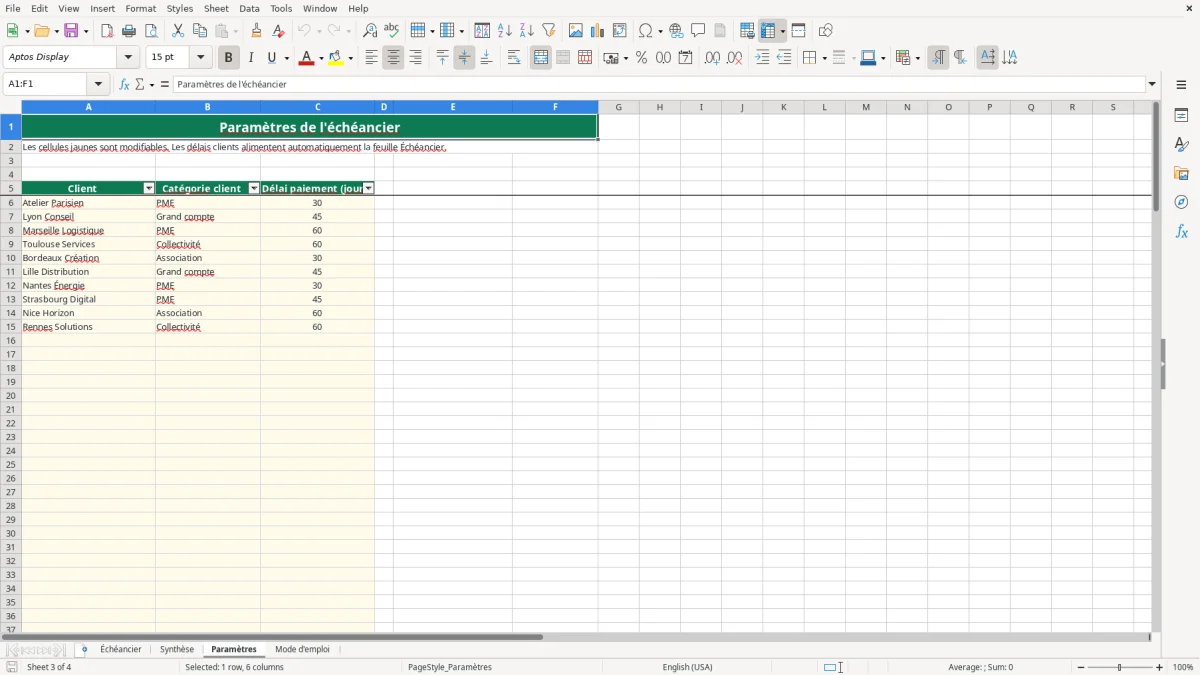Copy the selection to clipboard
This screenshot has height=675, width=1200.
click(x=200, y=31)
